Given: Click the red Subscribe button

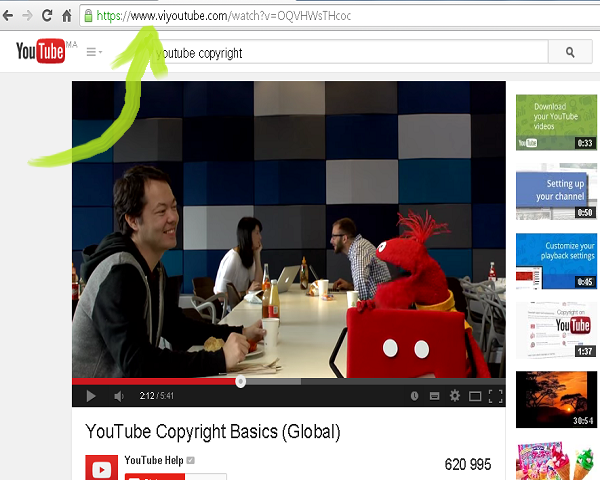Looking at the screenshot, I should click(155, 477).
